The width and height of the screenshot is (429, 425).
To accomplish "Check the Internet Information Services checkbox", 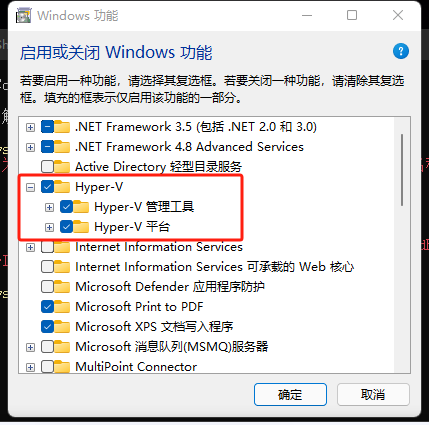I will coord(47,247).
